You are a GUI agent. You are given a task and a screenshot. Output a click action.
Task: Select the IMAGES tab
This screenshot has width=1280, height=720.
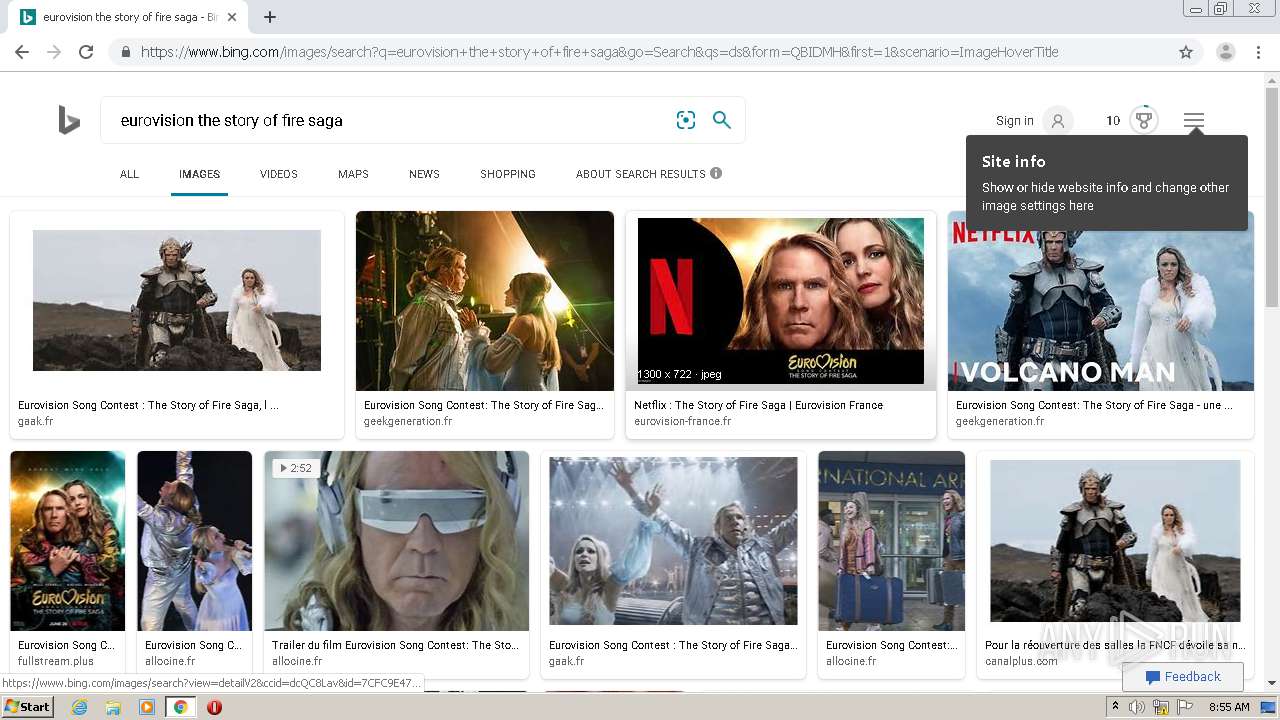[199, 174]
